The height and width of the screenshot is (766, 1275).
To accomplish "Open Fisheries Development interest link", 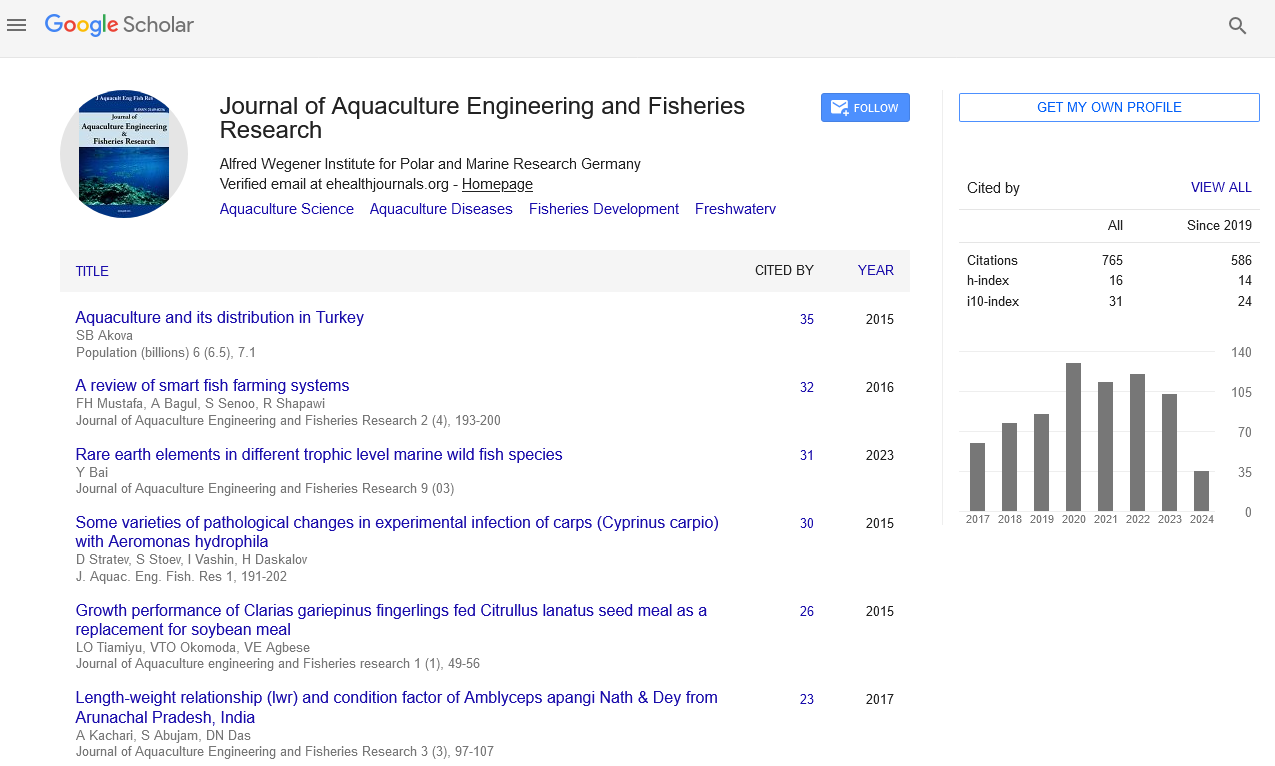I will pos(604,209).
